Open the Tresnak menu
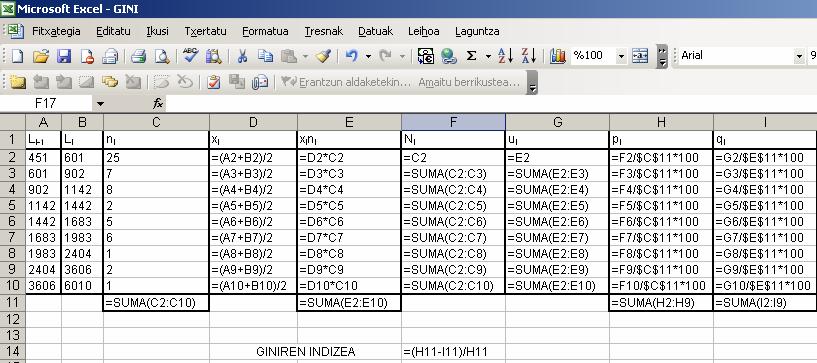This screenshot has width=817, height=363. click(x=324, y=31)
